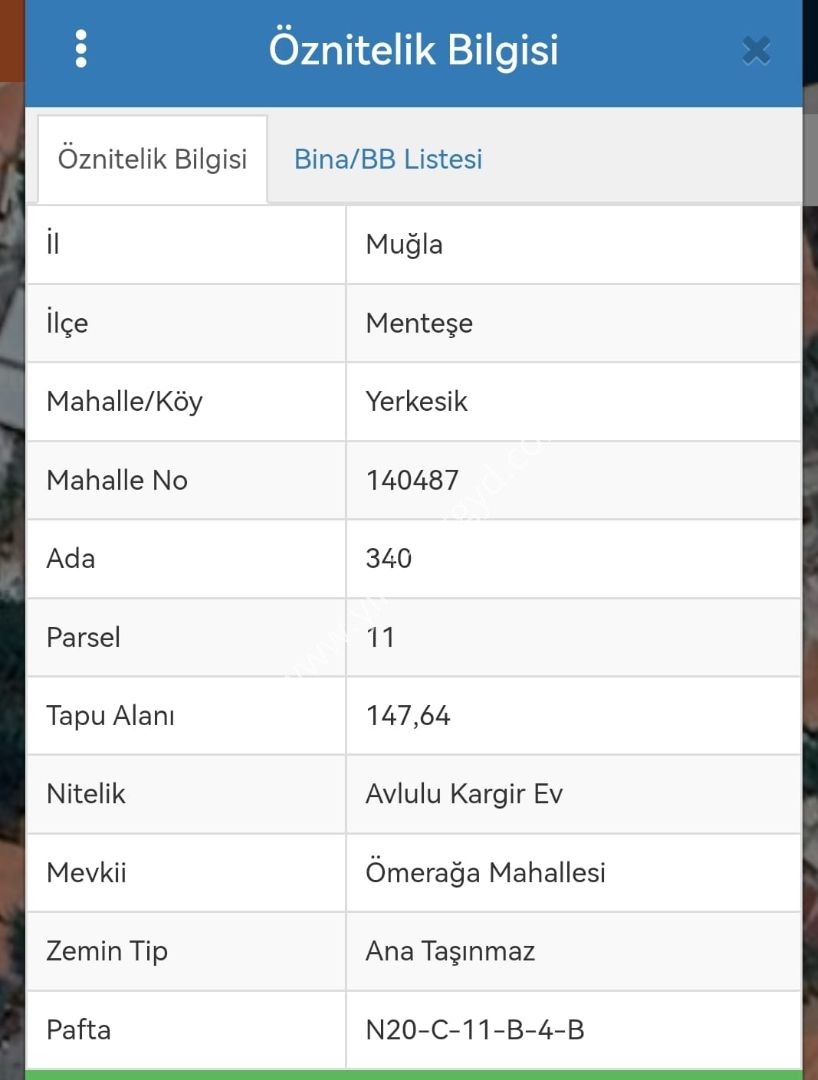The width and height of the screenshot is (818, 1080).
Task: Select Tapu Alanı value 147,64
Action: 408,716
